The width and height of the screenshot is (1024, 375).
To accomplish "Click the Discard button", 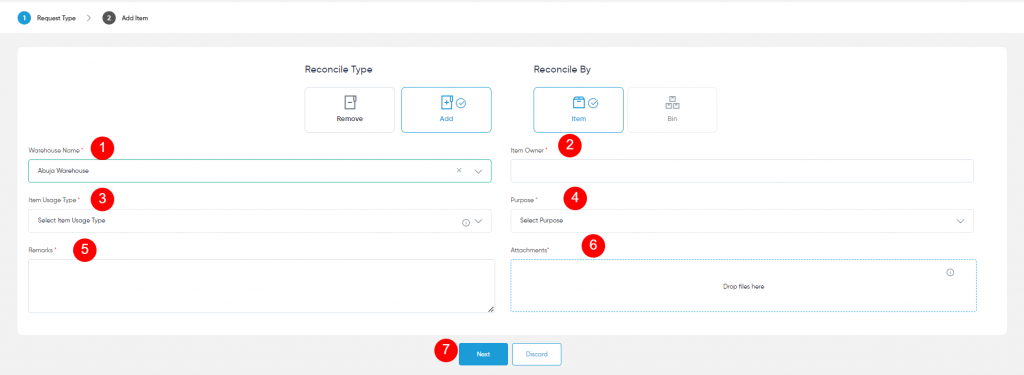I will click(536, 354).
